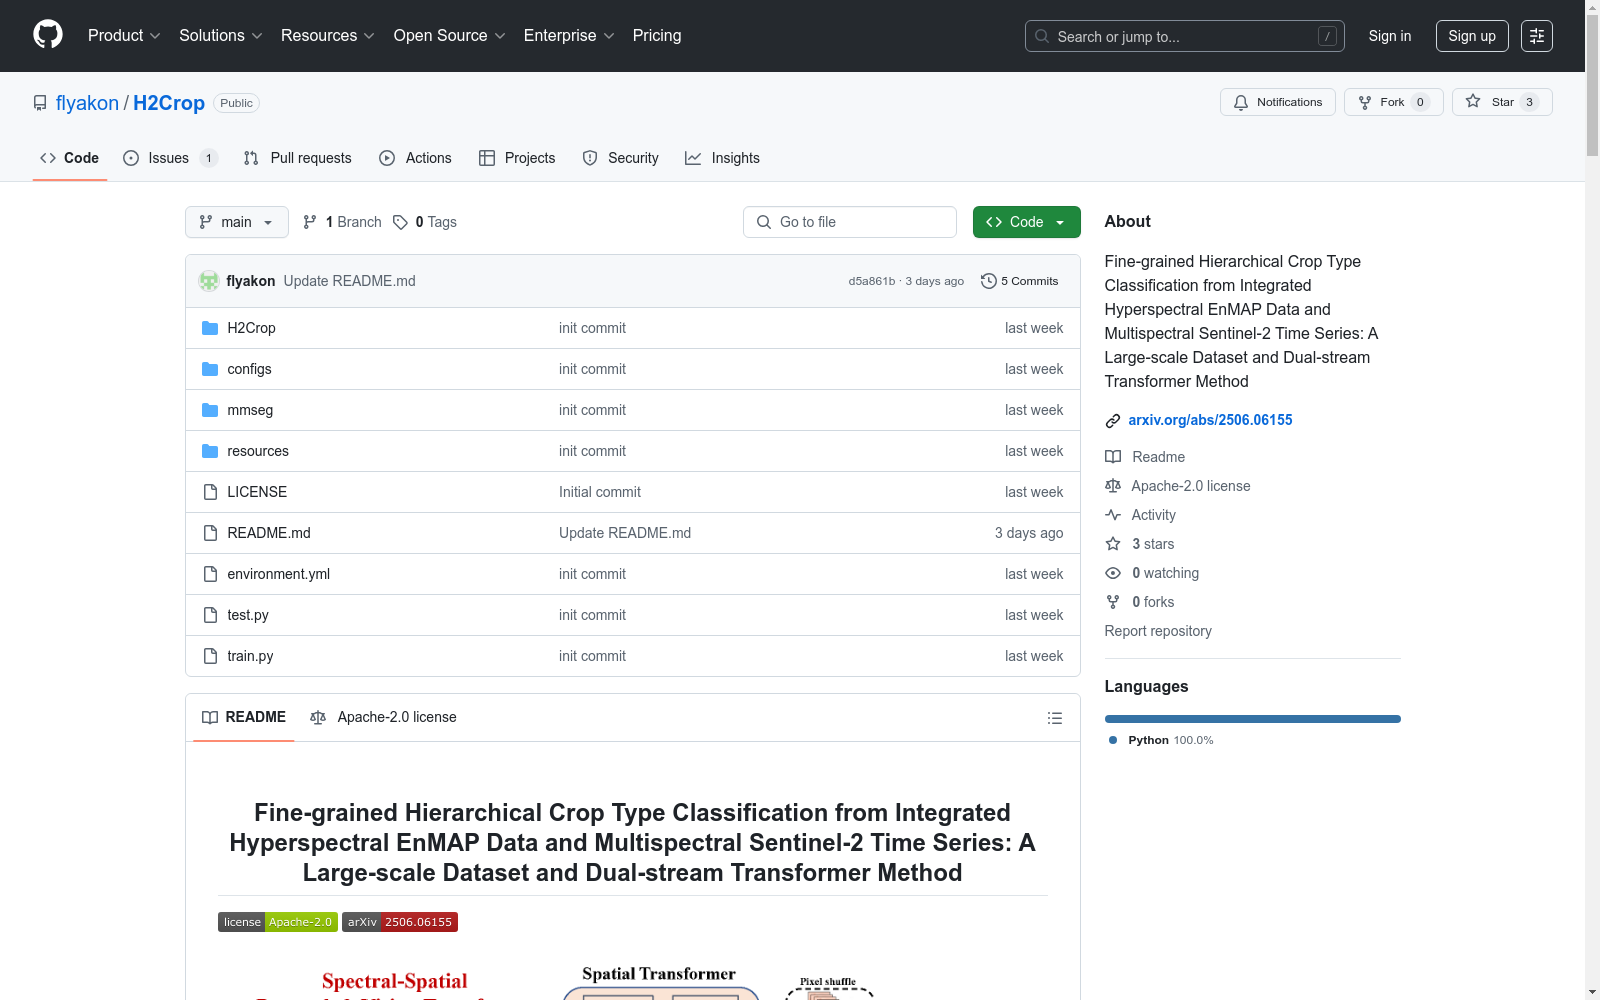Switch to the Issues tab
This screenshot has width=1600, height=1000.
(x=170, y=158)
